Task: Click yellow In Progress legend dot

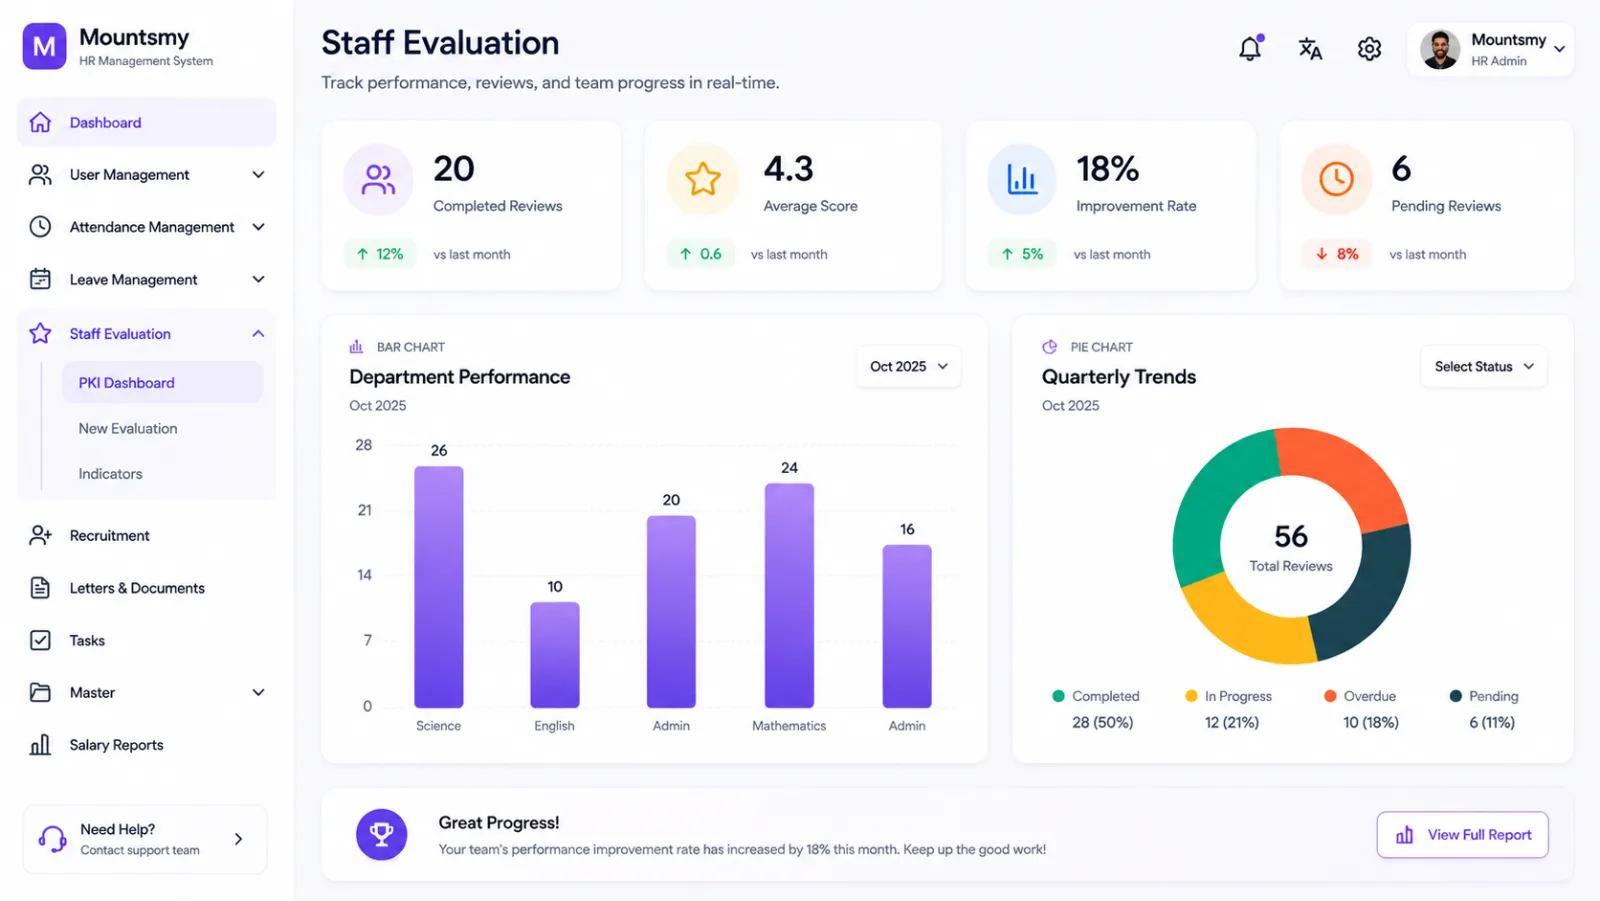Action: 1191,696
